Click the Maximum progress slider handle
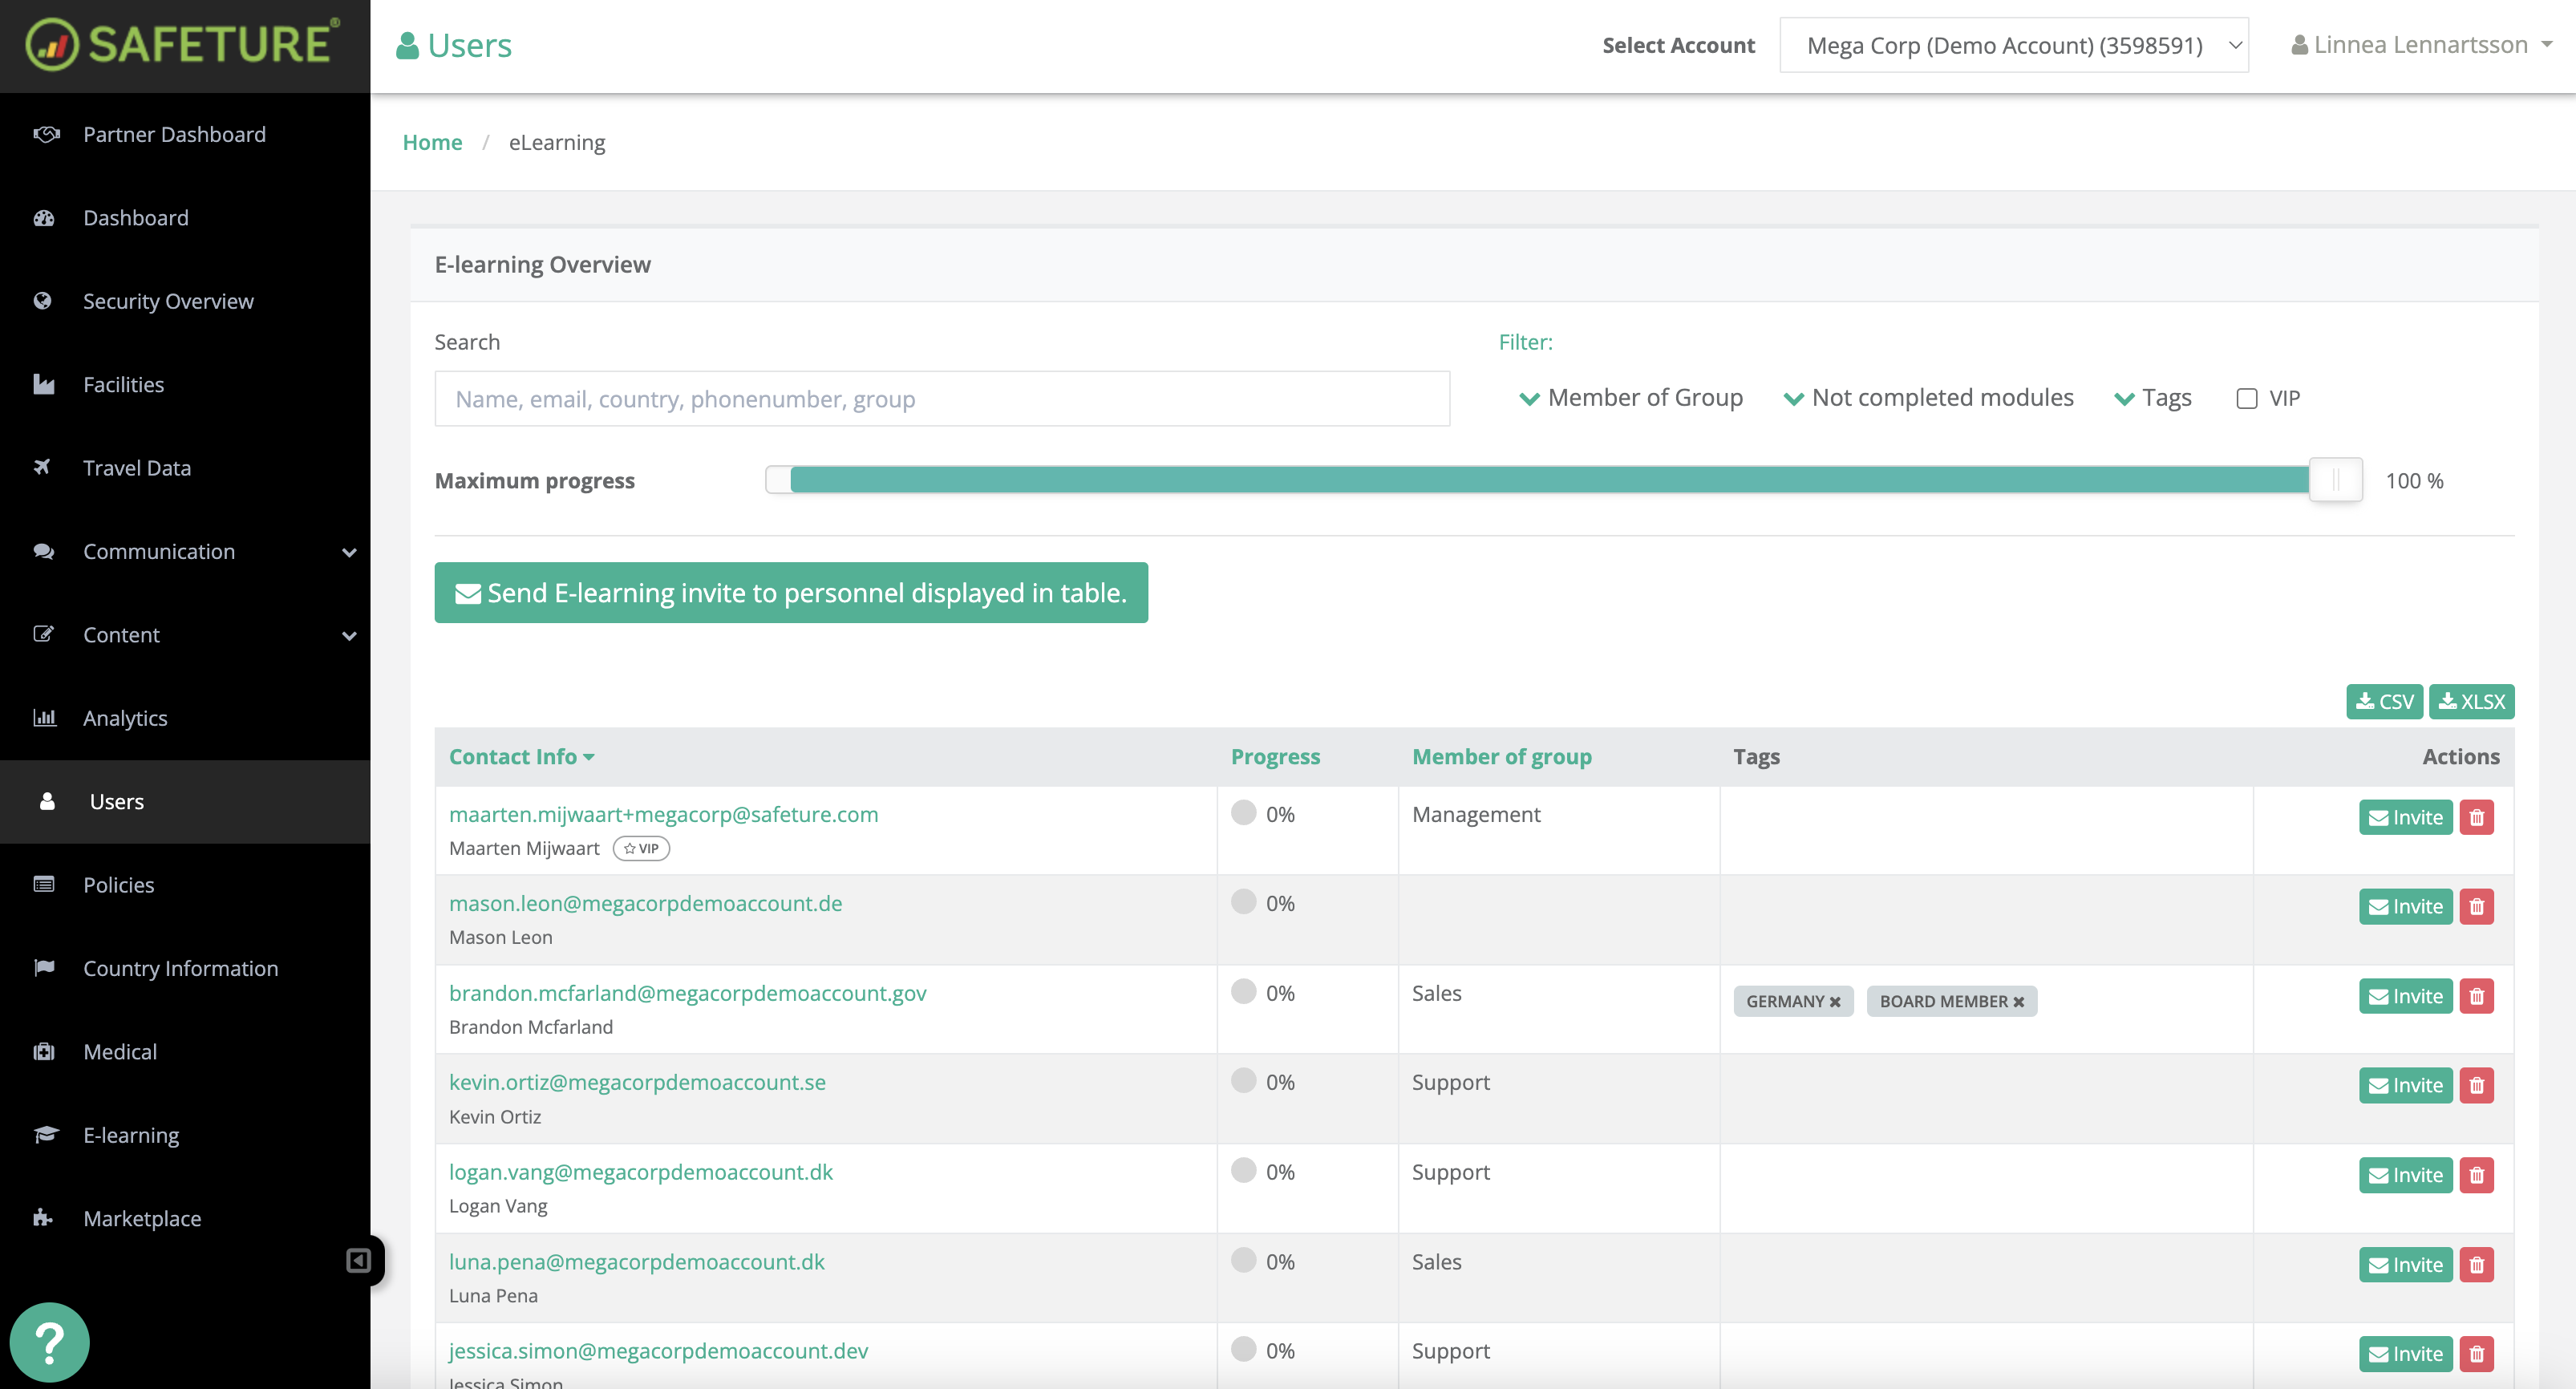Screen dimensions: 2576x1389 point(2335,480)
